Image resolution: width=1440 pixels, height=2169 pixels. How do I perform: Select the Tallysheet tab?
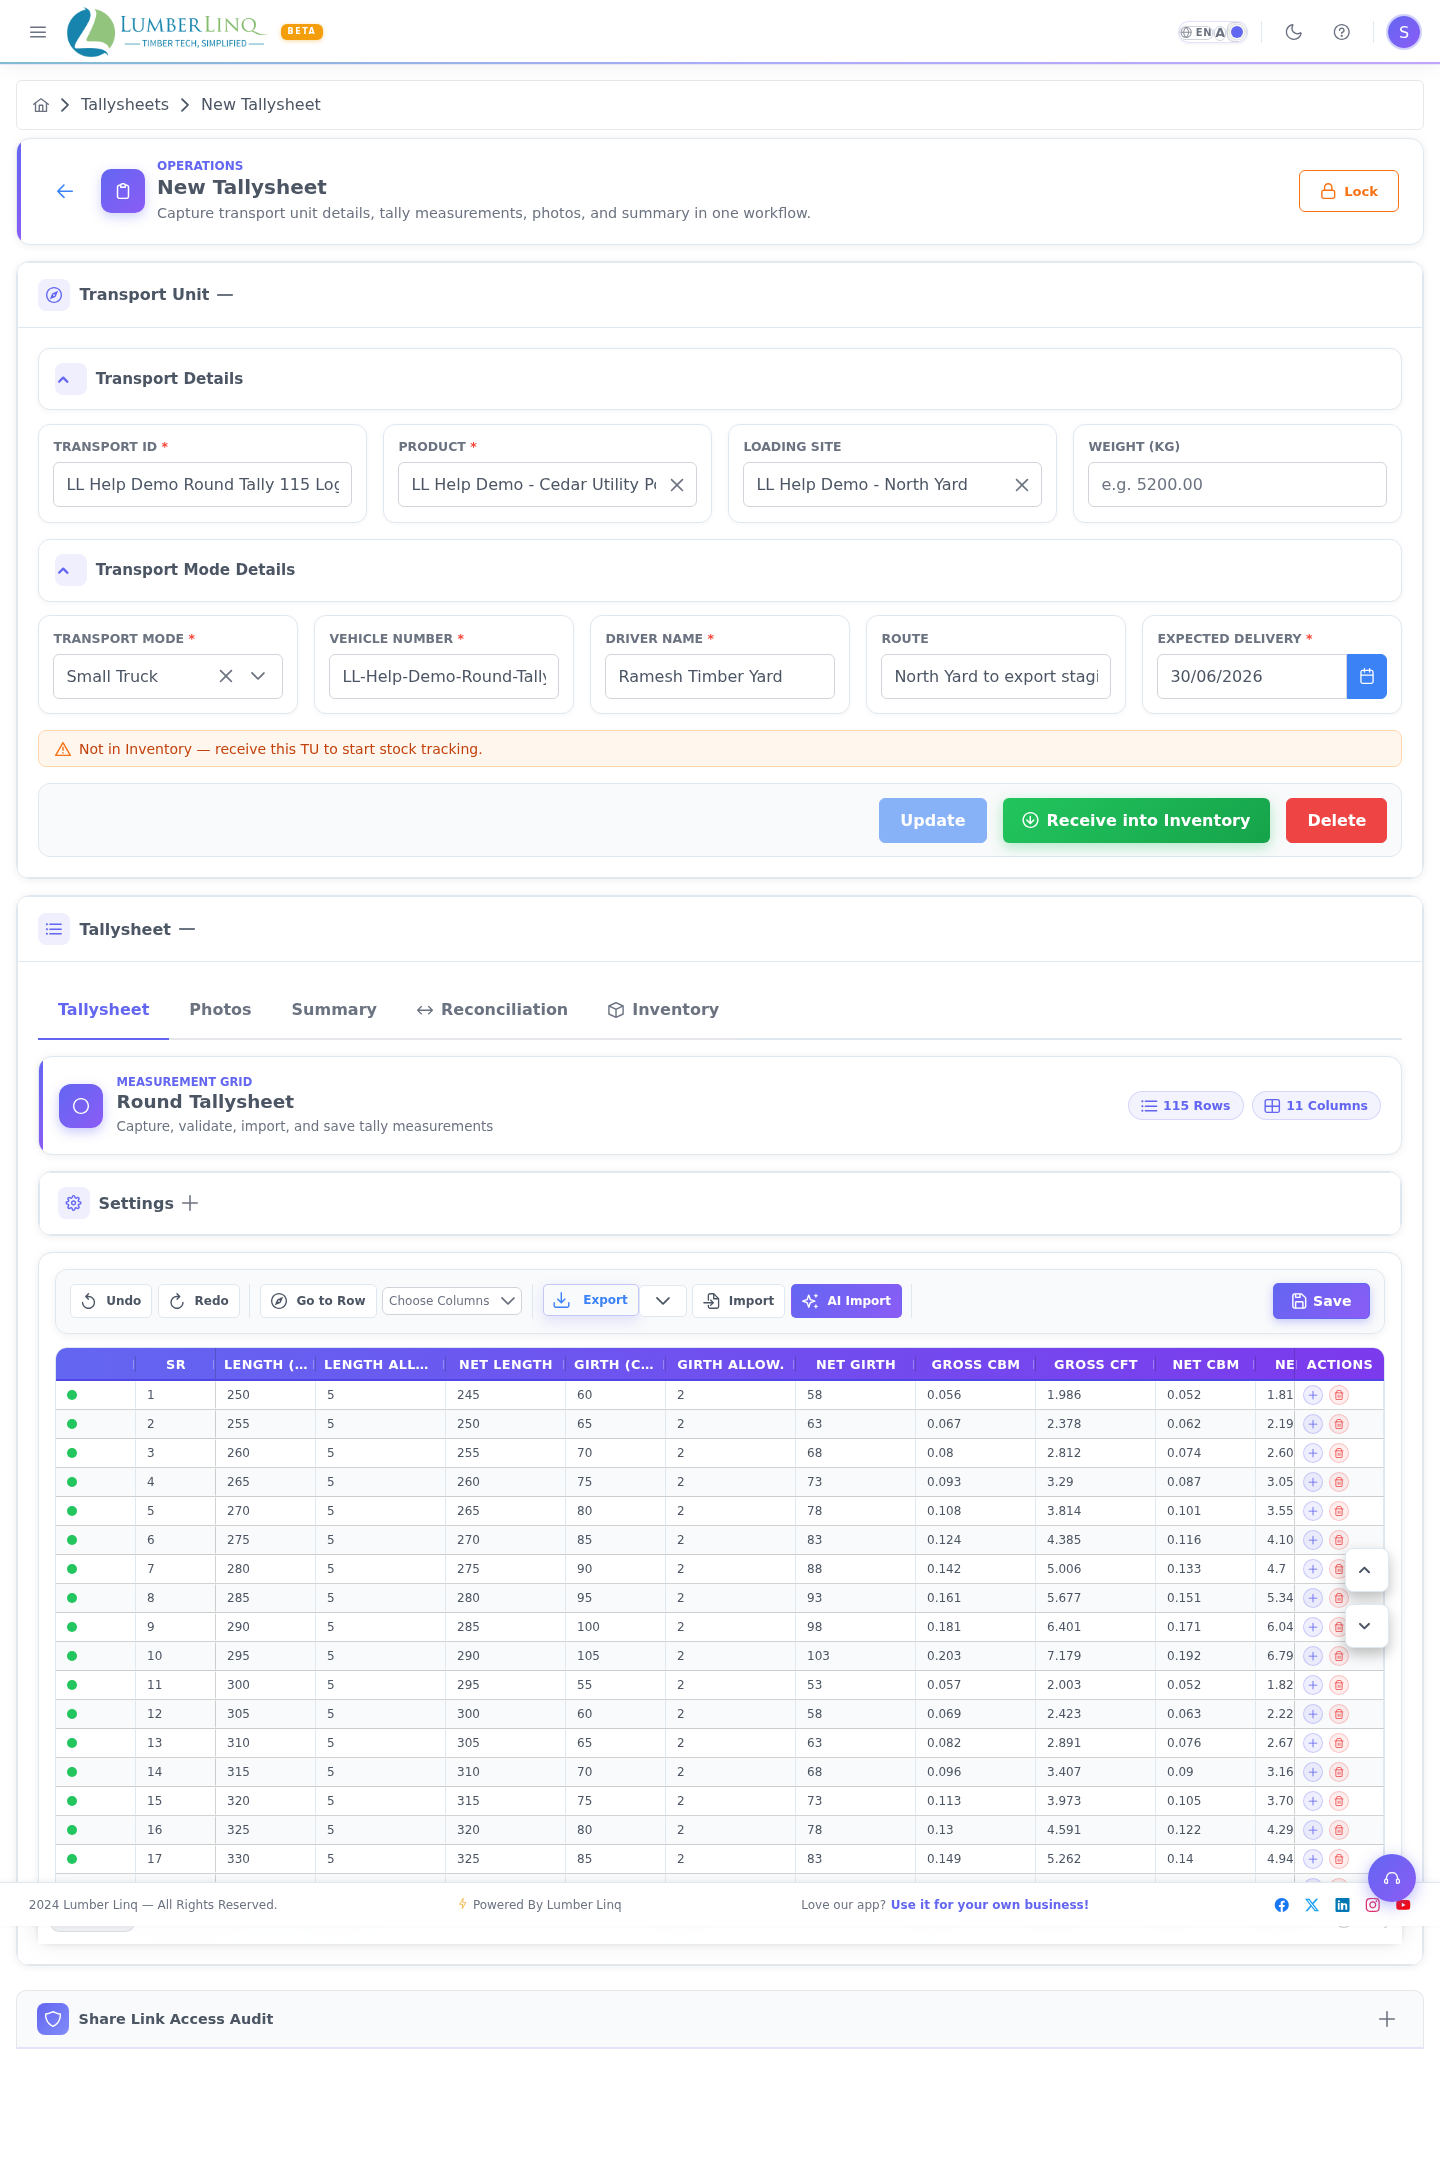click(x=104, y=1010)
